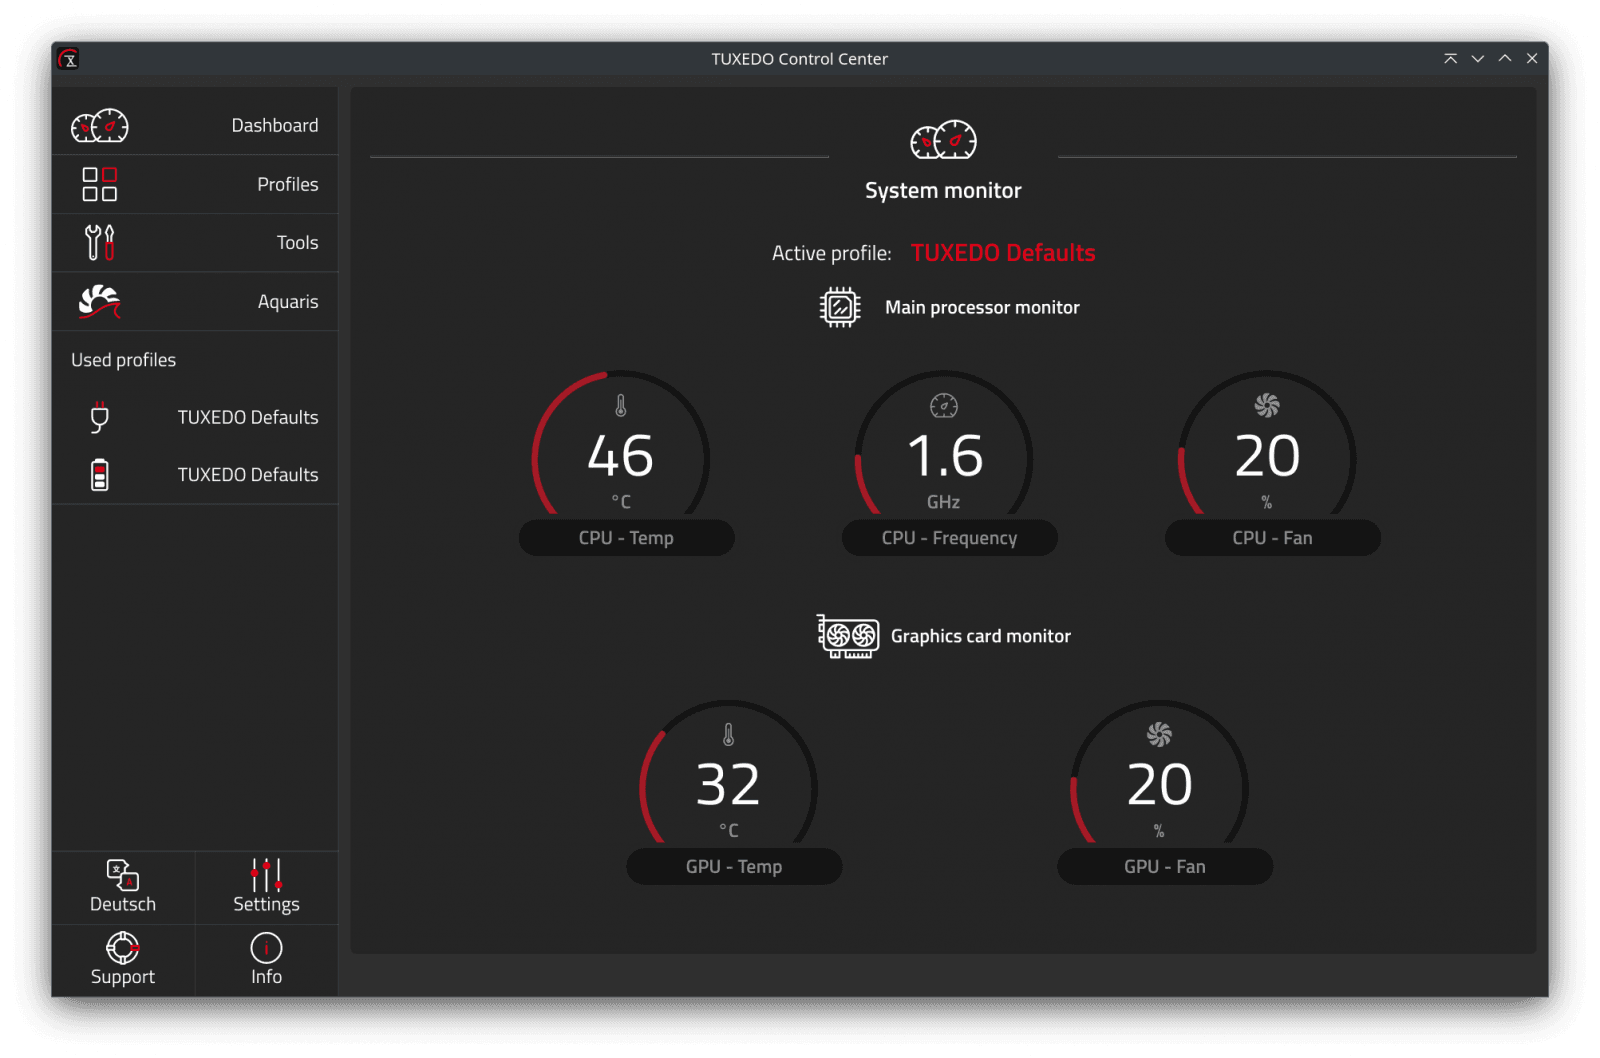Image resolution: width=1600 pixels, height=1058 pixels.
Task: Switch to the Aquaris page
Action: click(x=195, y=302)
